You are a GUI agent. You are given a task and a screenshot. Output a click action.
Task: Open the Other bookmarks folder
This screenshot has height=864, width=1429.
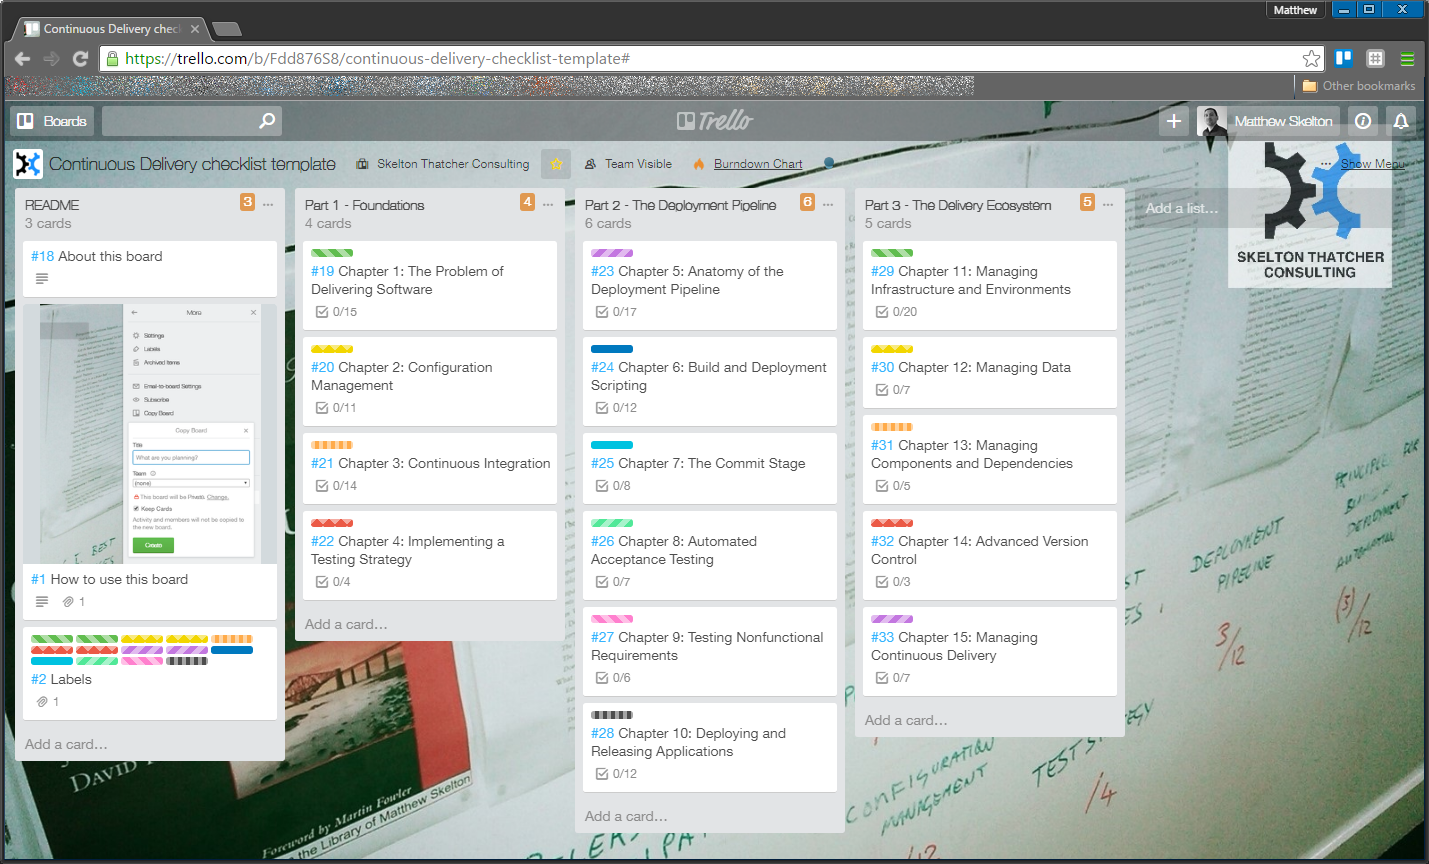(1359, 86)
